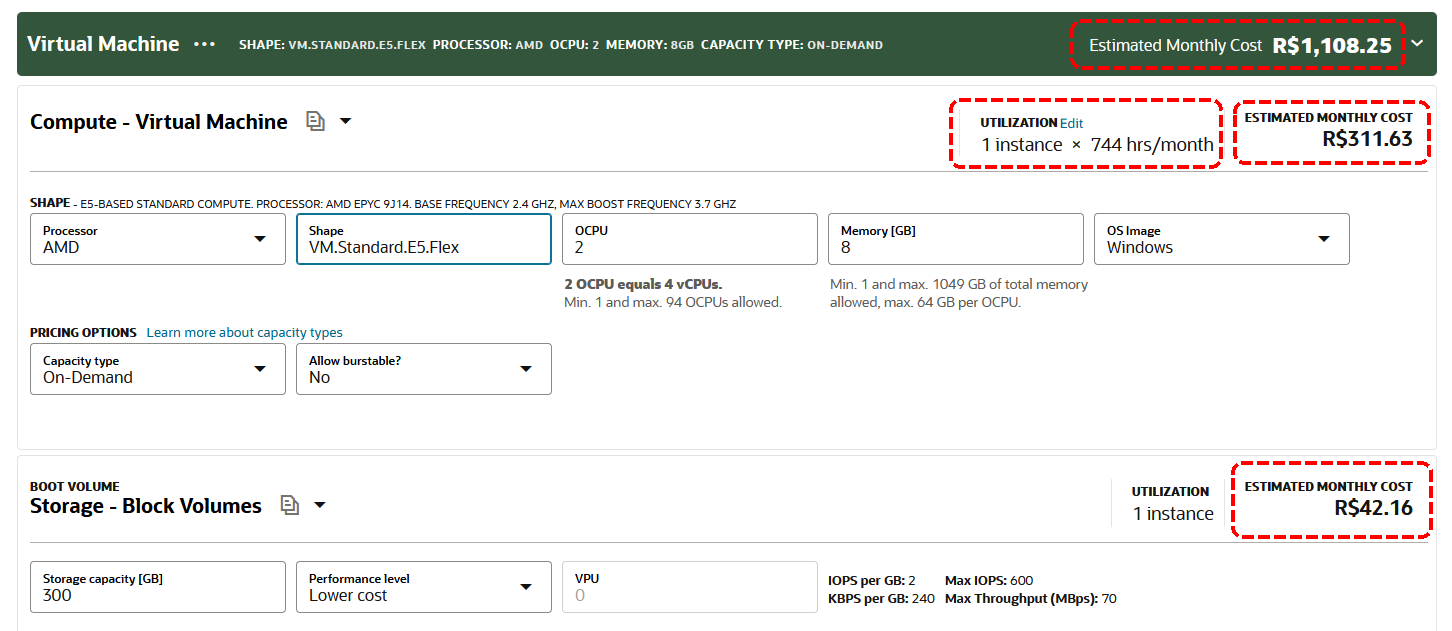Image resolution: width=1452 pixels, height=631 pixels.
Task: Expand the caret next to Storage - Block Volumes
Action: 320,506
